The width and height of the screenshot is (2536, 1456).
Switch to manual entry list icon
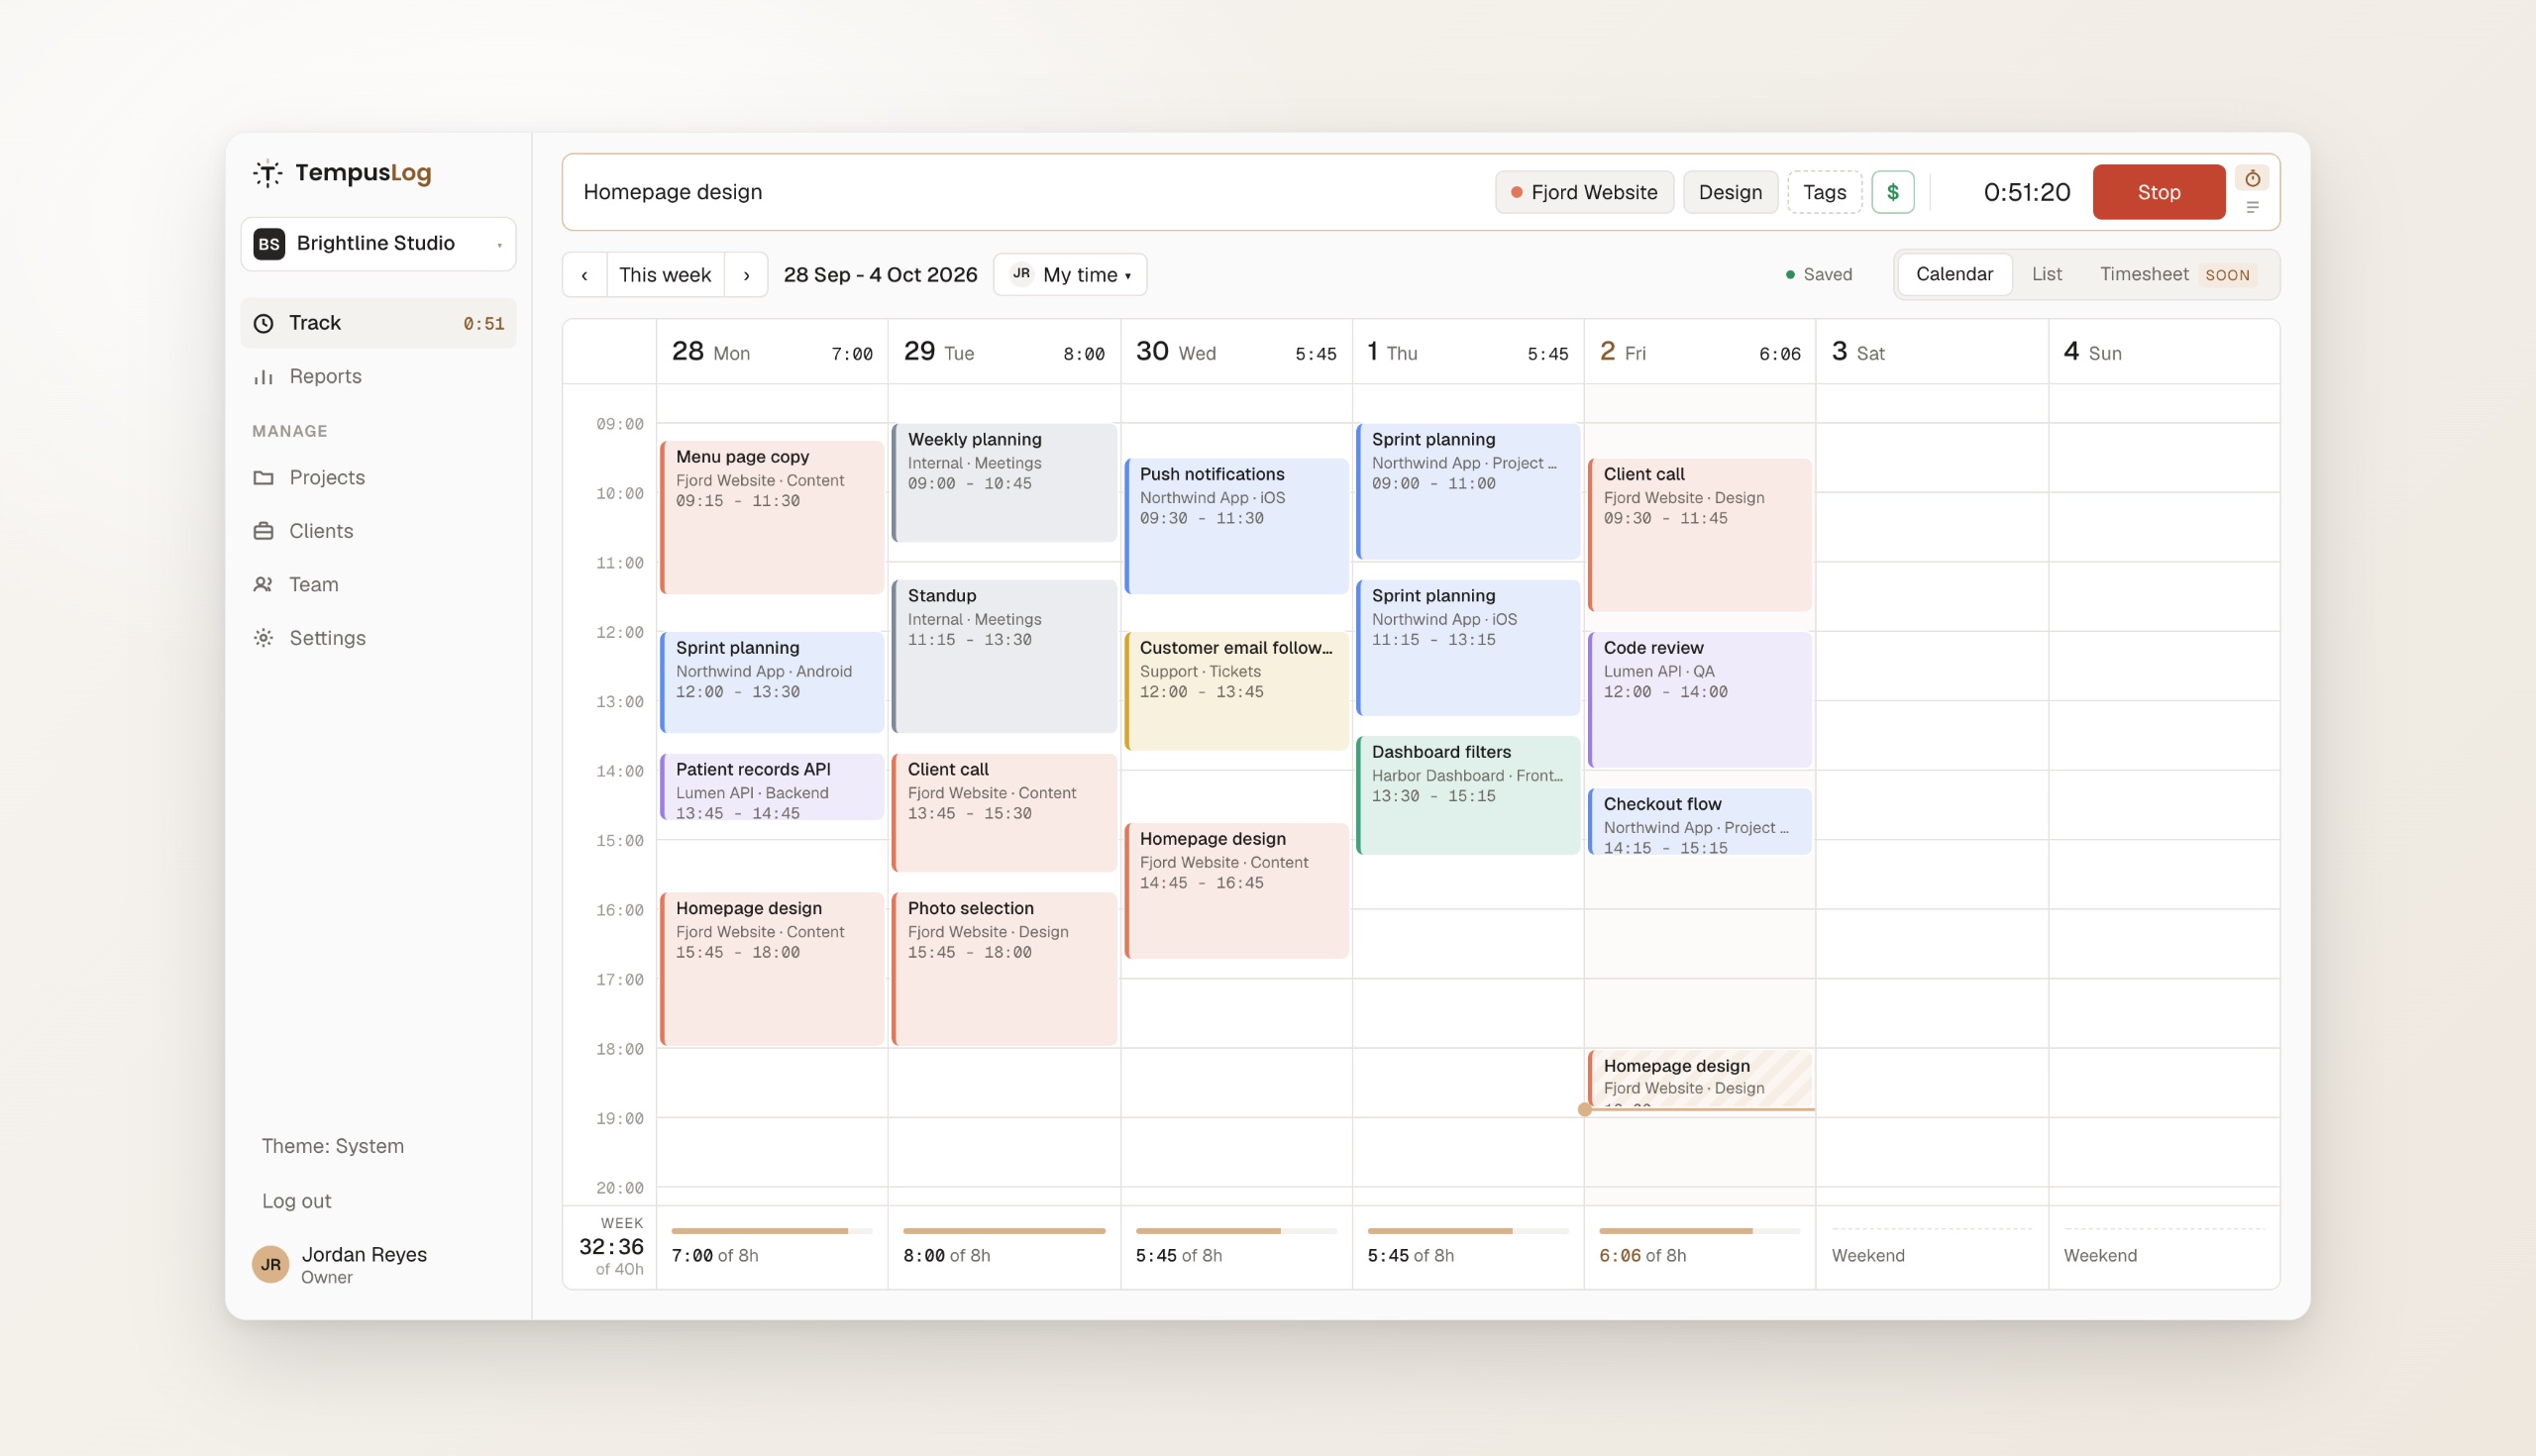pyautogui.click(x=2252, y=207)
